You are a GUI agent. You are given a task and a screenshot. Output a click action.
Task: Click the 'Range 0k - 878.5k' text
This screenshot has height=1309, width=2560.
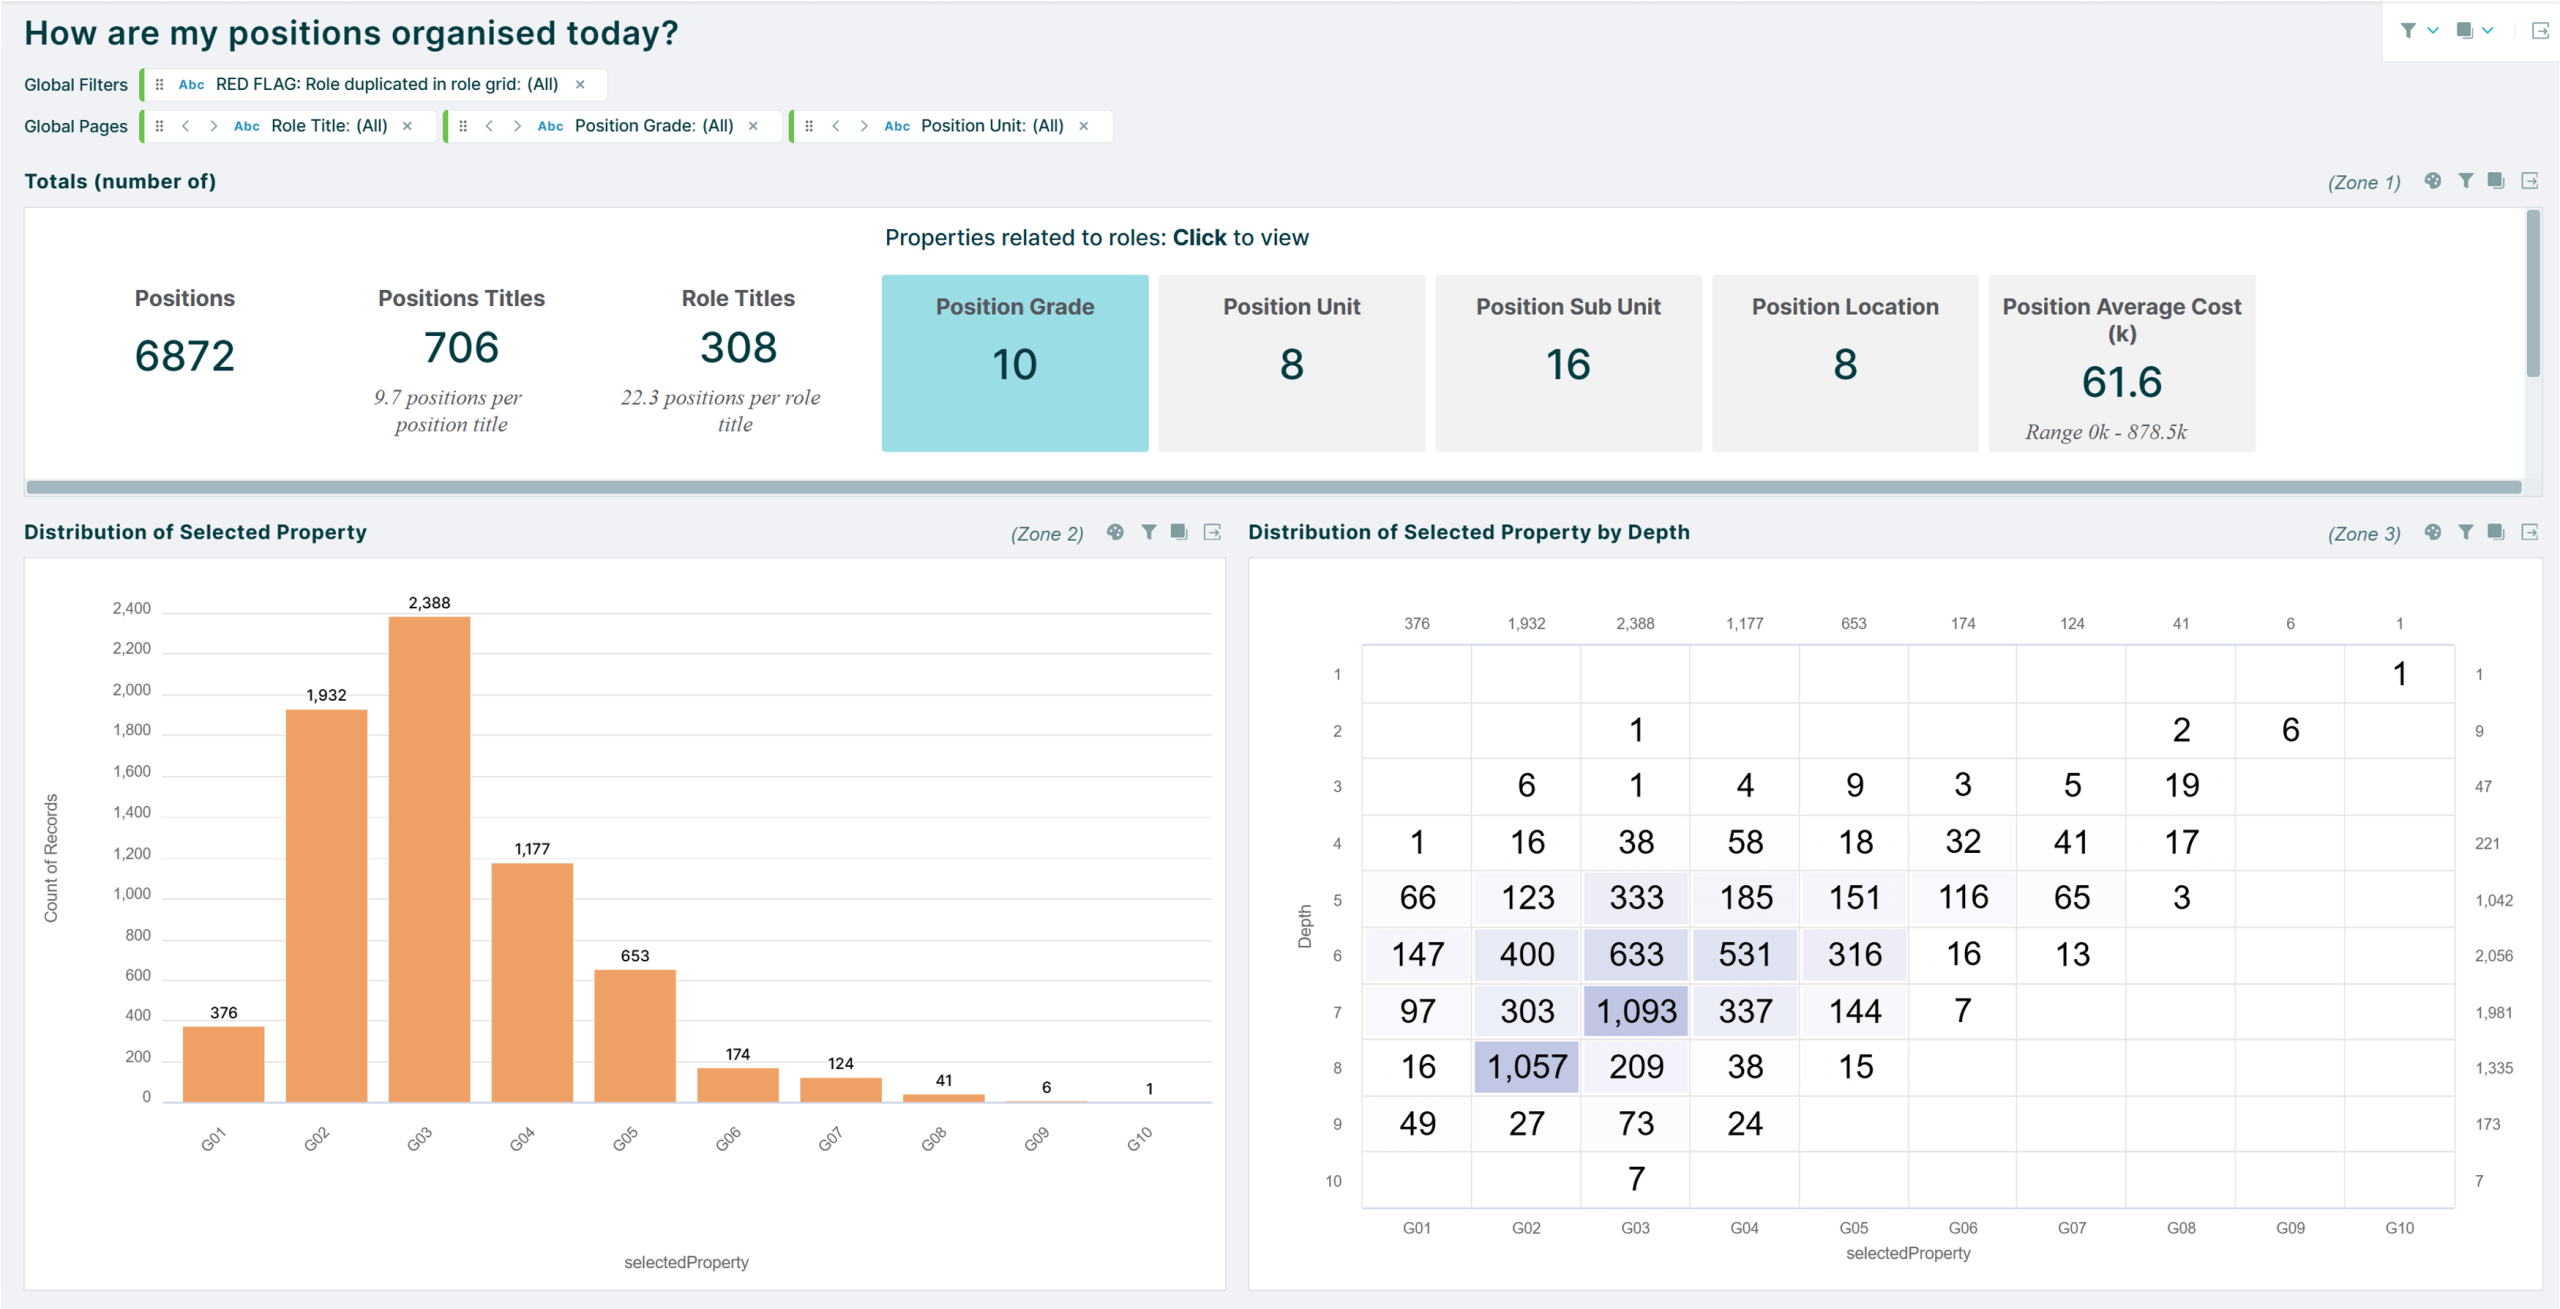(x=2106, y=432)
